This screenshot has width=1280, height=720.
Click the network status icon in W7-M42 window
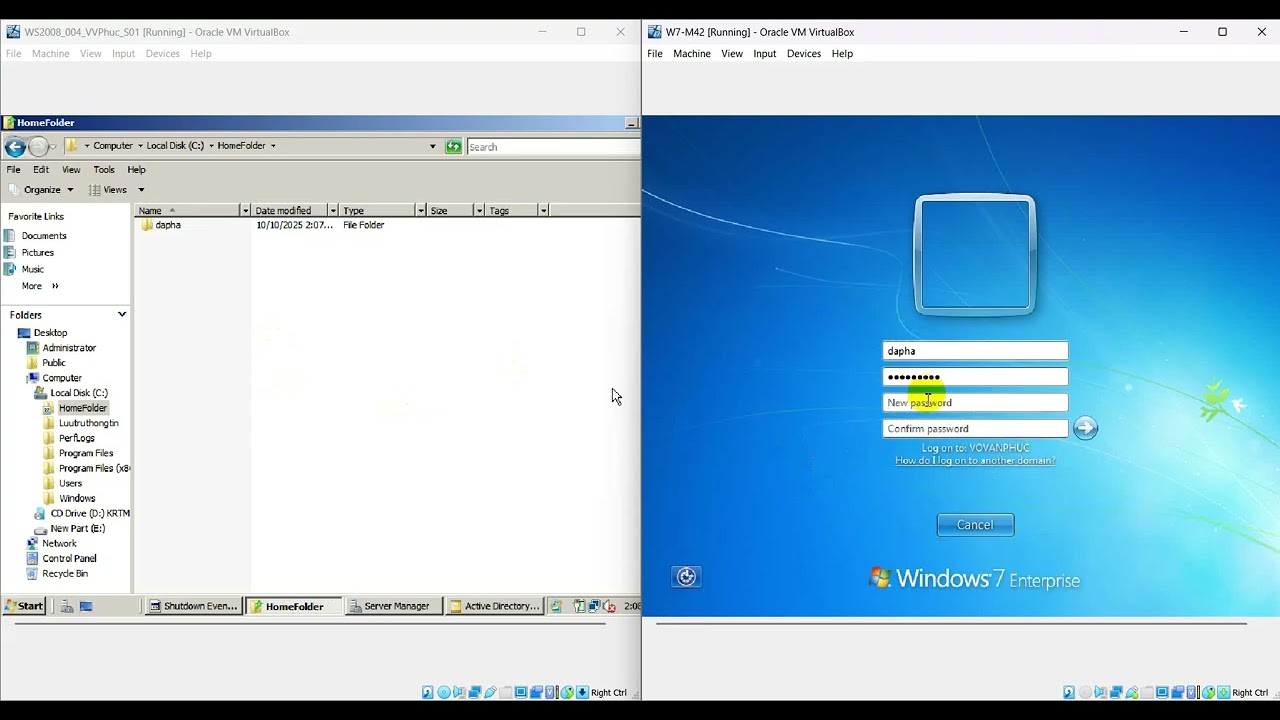click(x=1116, y=692)
